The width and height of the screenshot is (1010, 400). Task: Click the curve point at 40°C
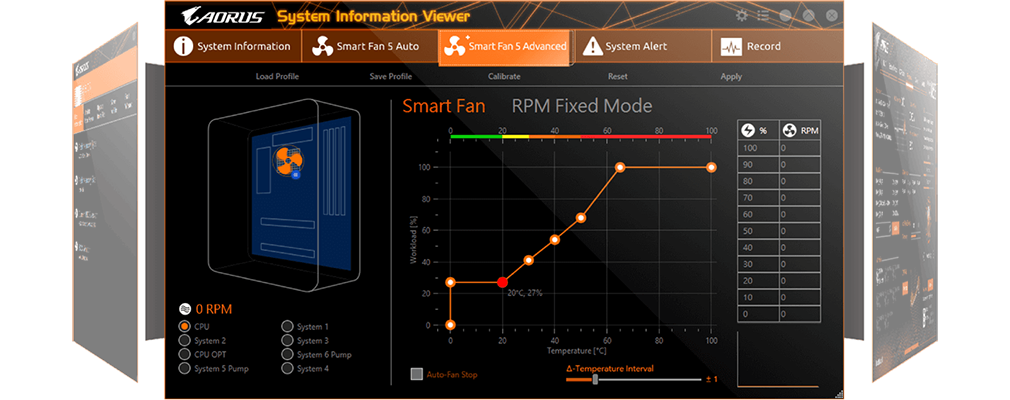(555, 240)
